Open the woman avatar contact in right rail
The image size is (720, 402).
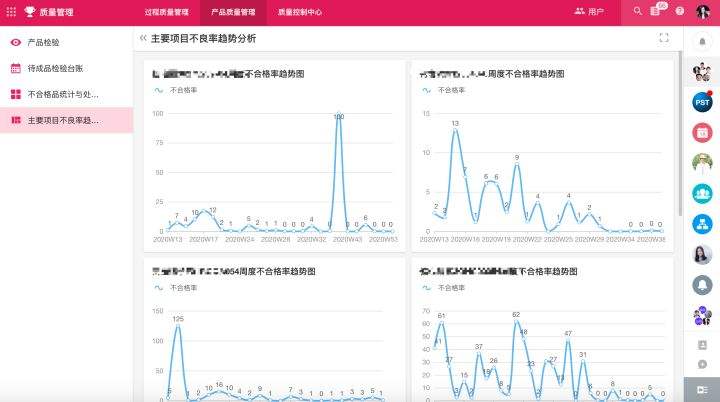coord(702,255)
